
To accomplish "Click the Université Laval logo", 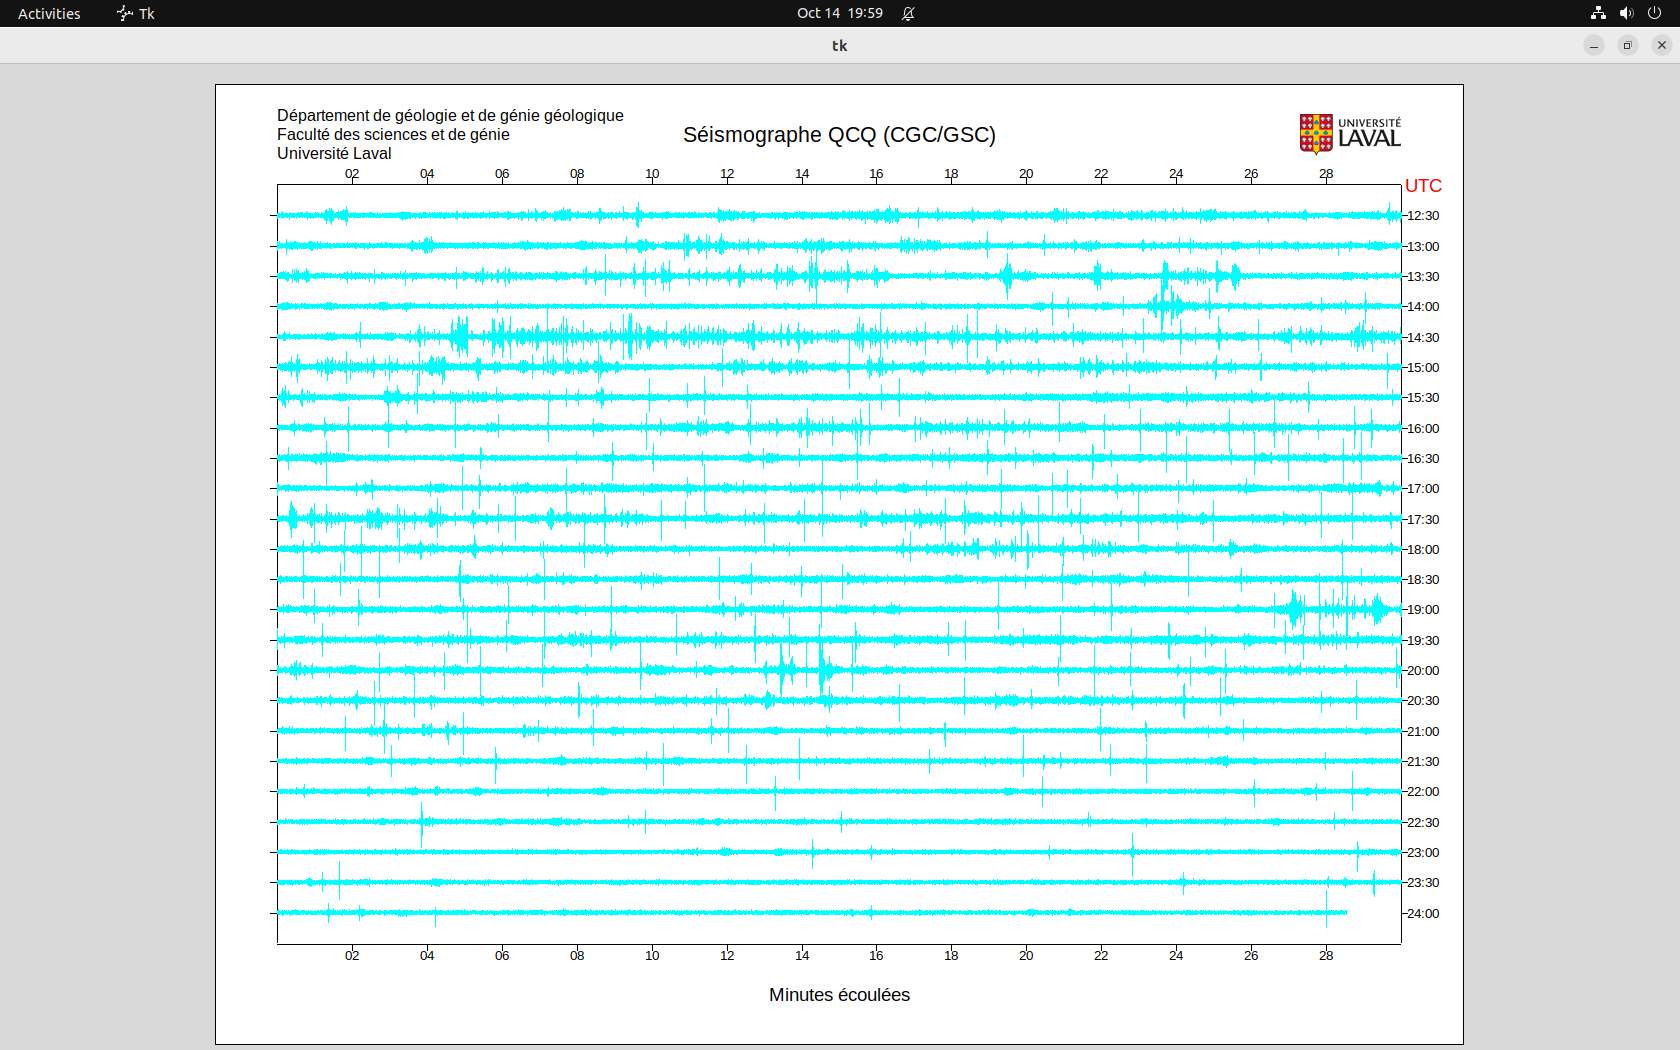I will [x=1349, y=134].
